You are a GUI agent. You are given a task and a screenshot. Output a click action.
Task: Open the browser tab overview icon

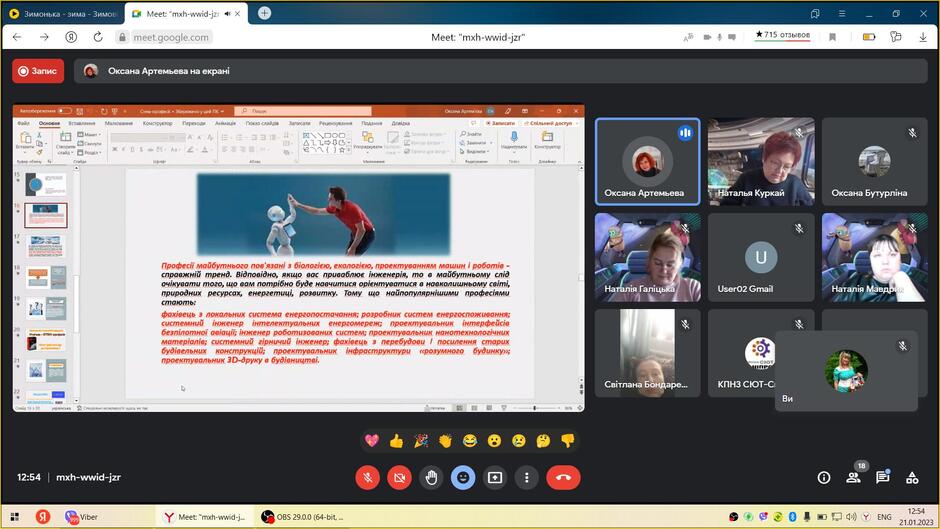point(815,13)
